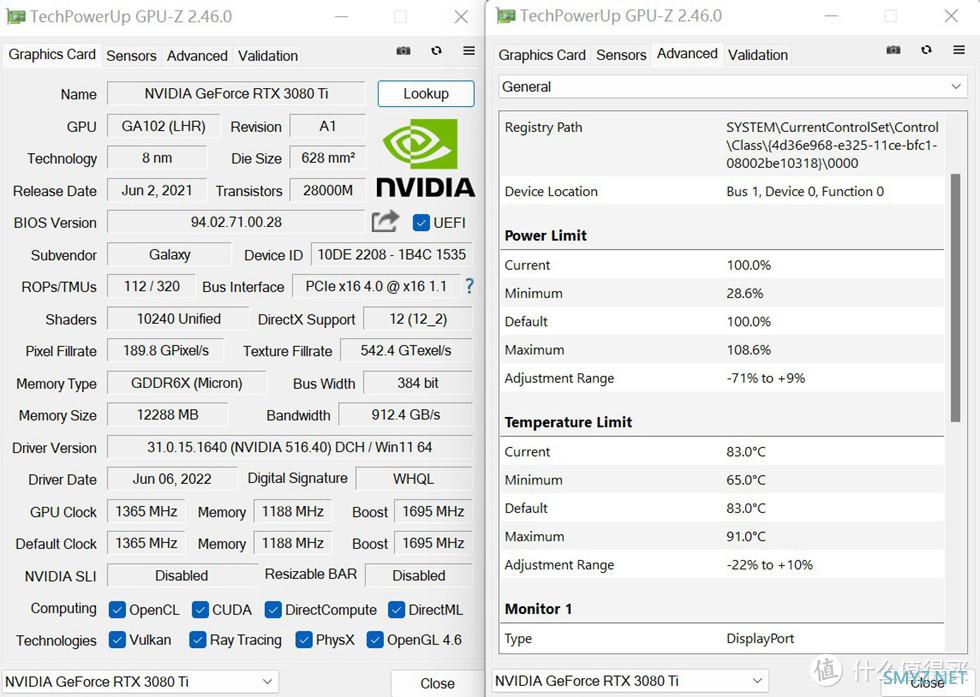980x697 pixels.
Task: Click the Device Location row
Action: pos(722,191)
